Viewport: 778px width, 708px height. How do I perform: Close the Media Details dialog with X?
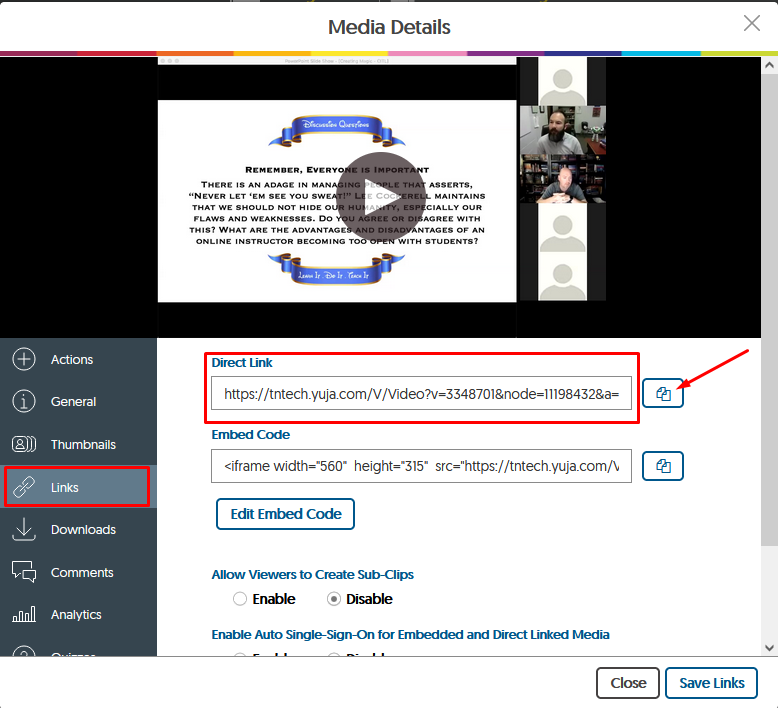click(x=751, y=24)
